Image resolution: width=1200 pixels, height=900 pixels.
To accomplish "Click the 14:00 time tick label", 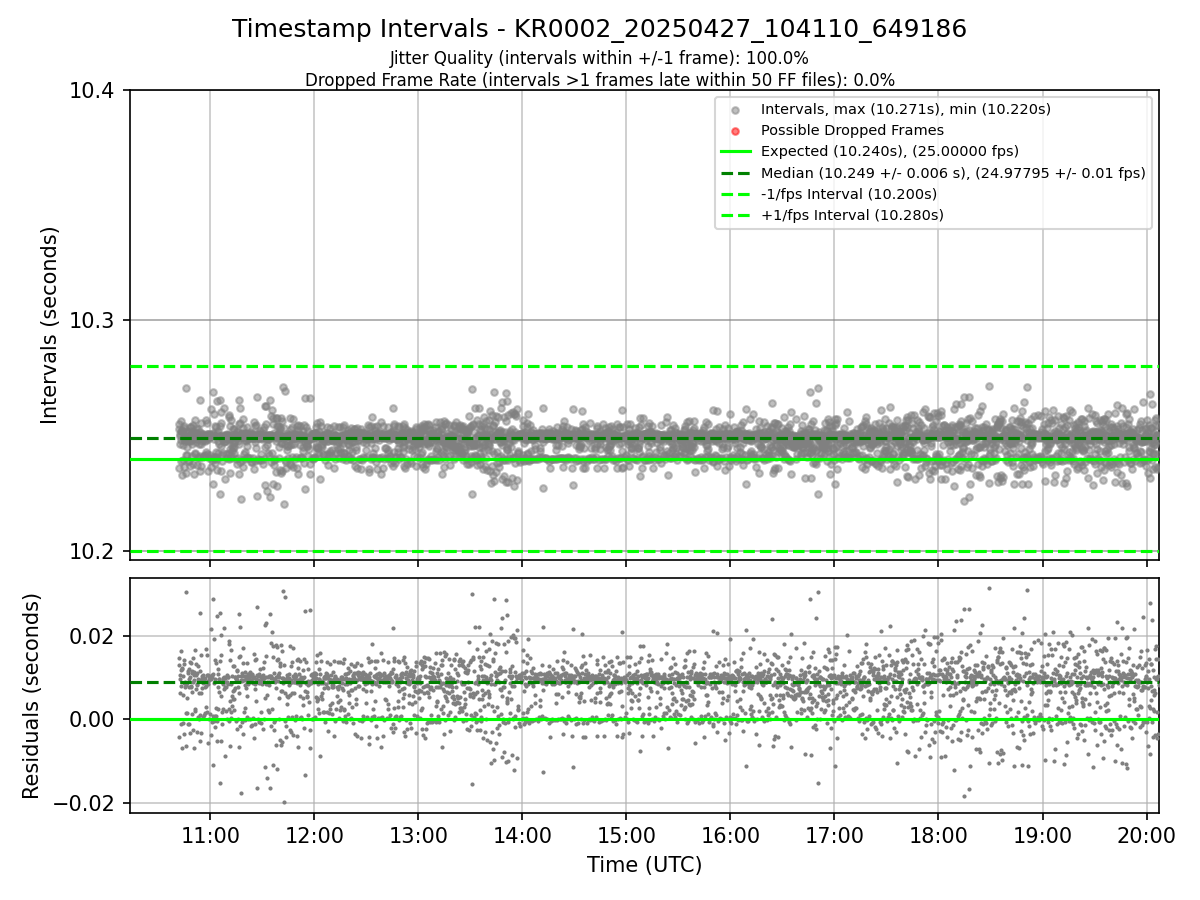I will click(x=522, y=836).
